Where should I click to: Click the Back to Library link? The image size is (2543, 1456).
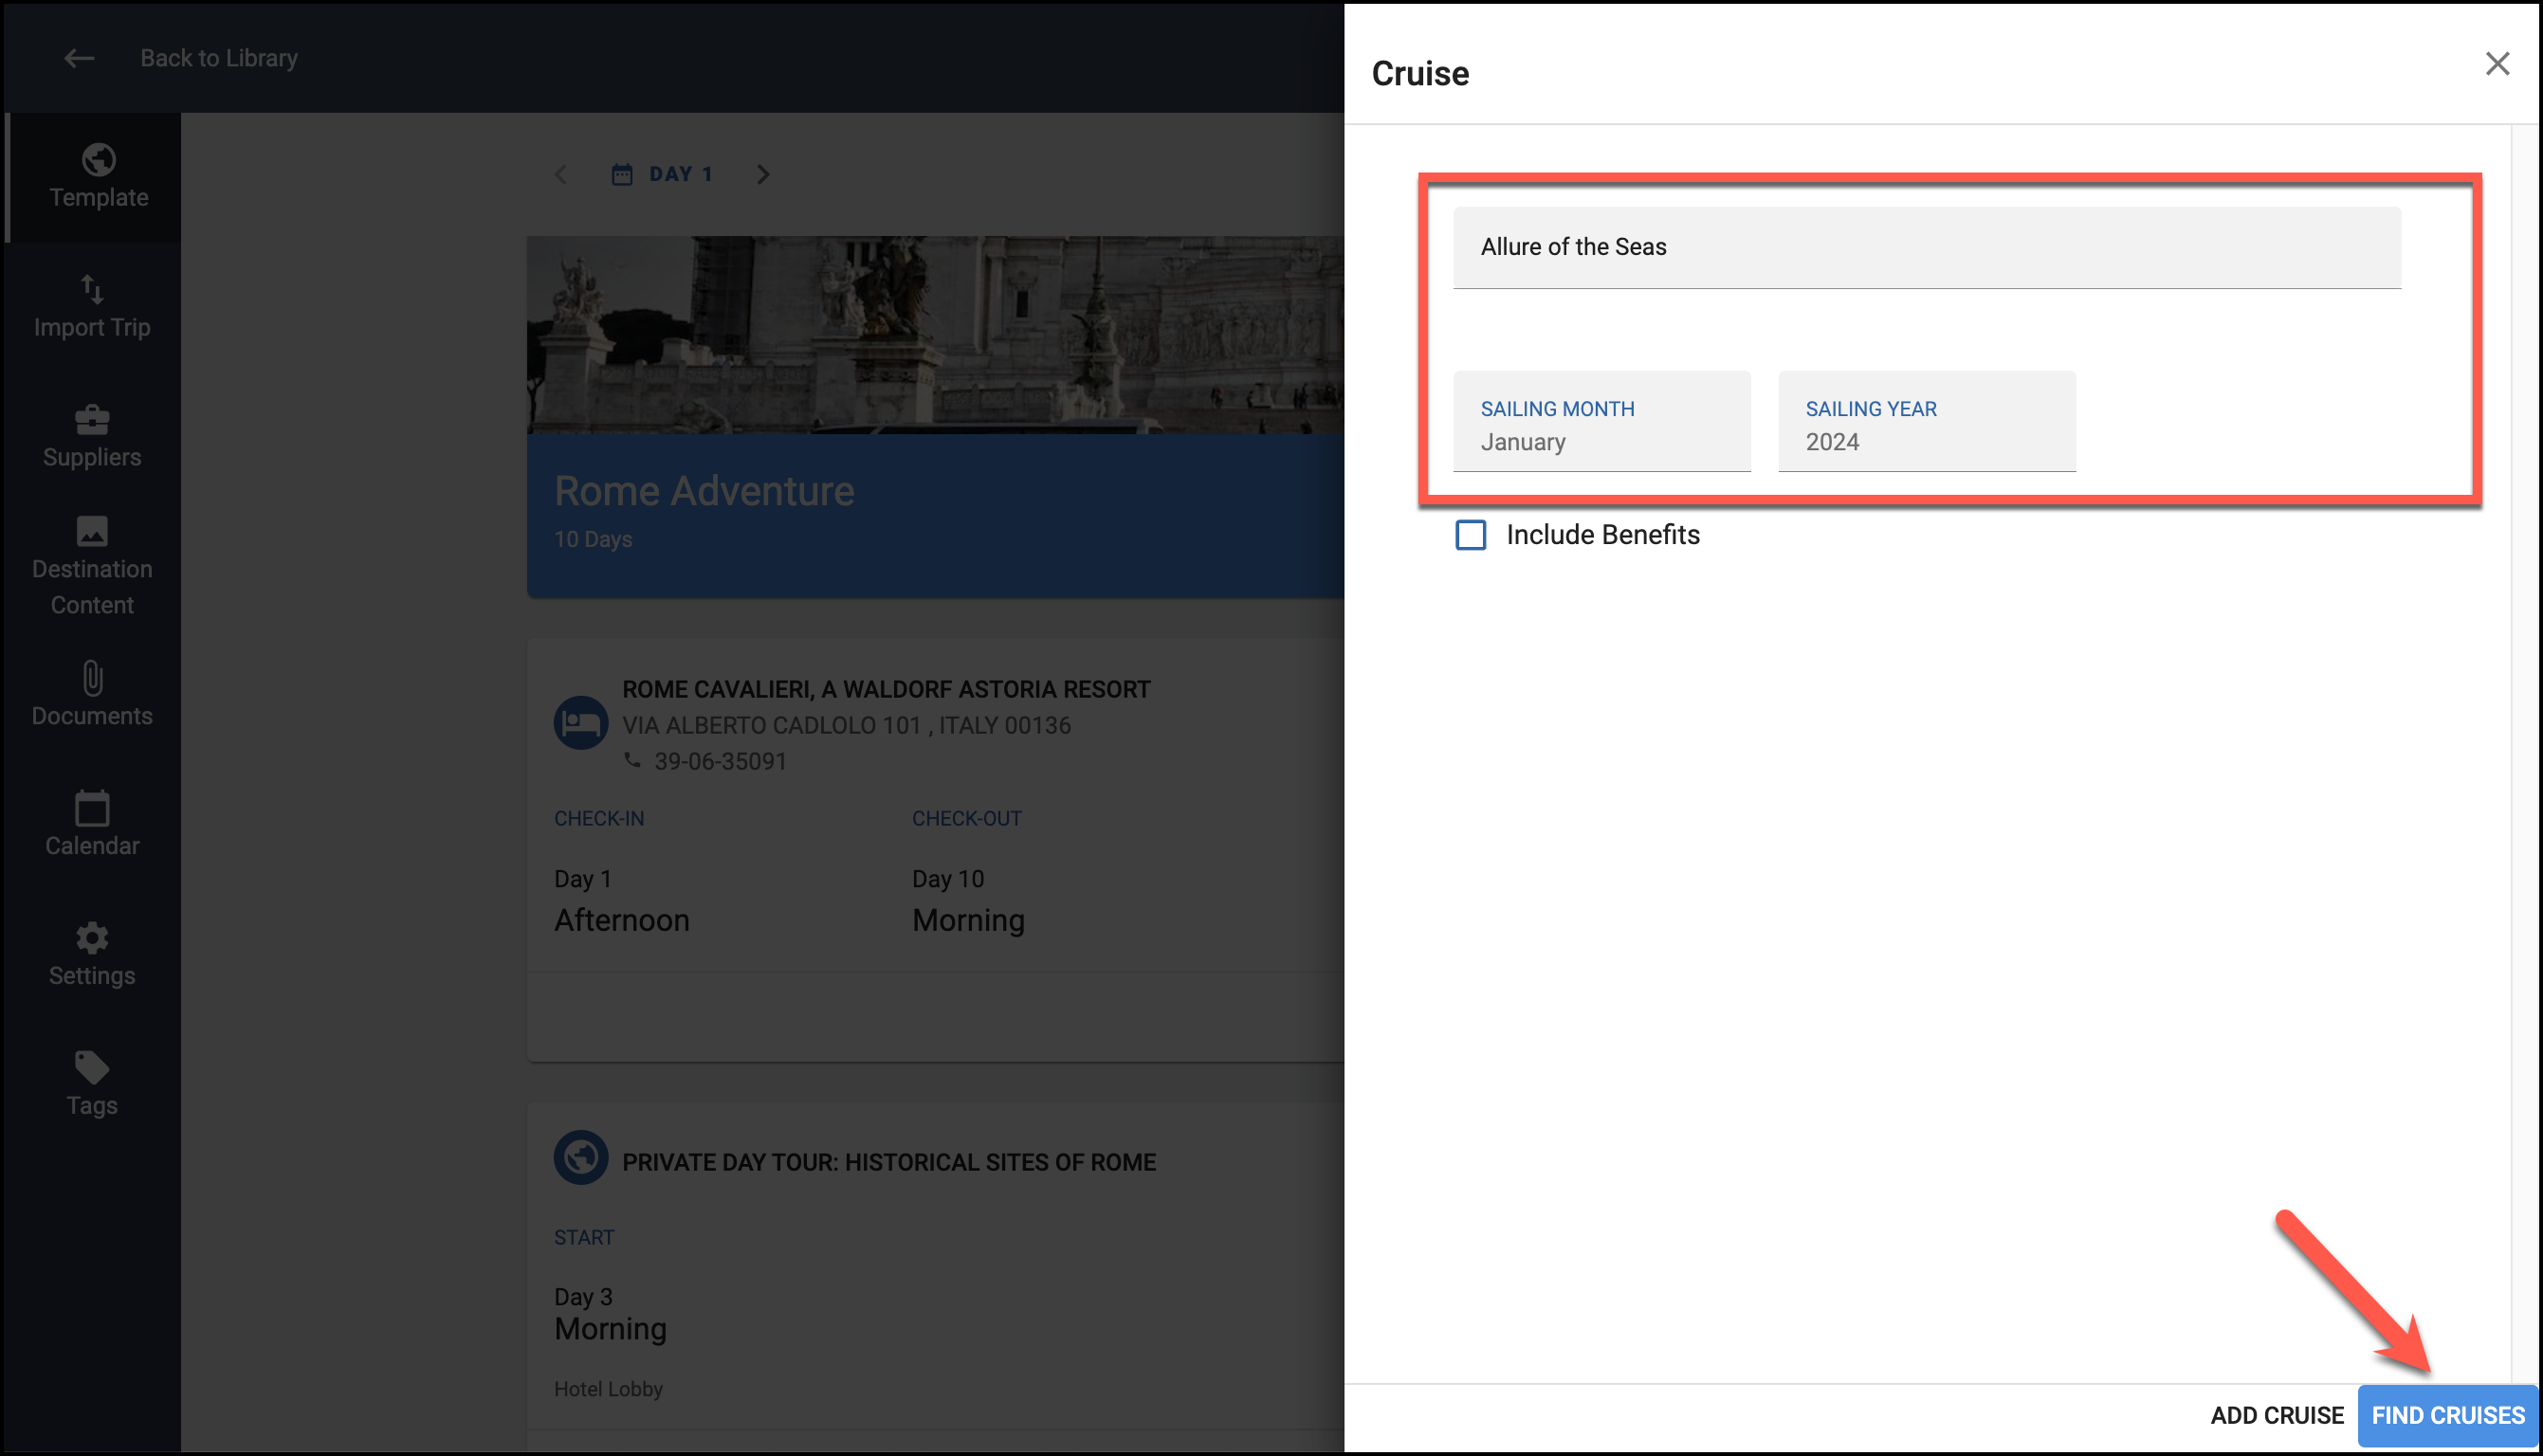pos(219,58)
